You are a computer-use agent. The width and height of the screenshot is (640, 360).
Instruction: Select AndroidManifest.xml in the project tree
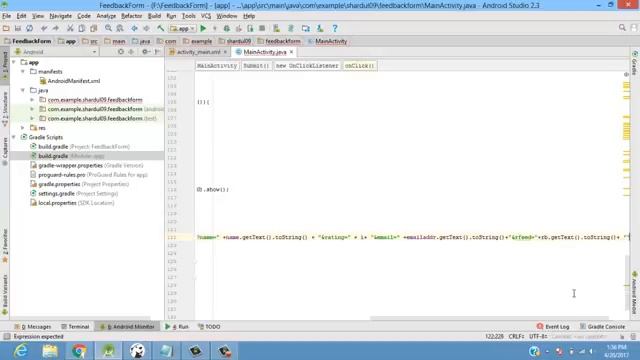[73, 81]
